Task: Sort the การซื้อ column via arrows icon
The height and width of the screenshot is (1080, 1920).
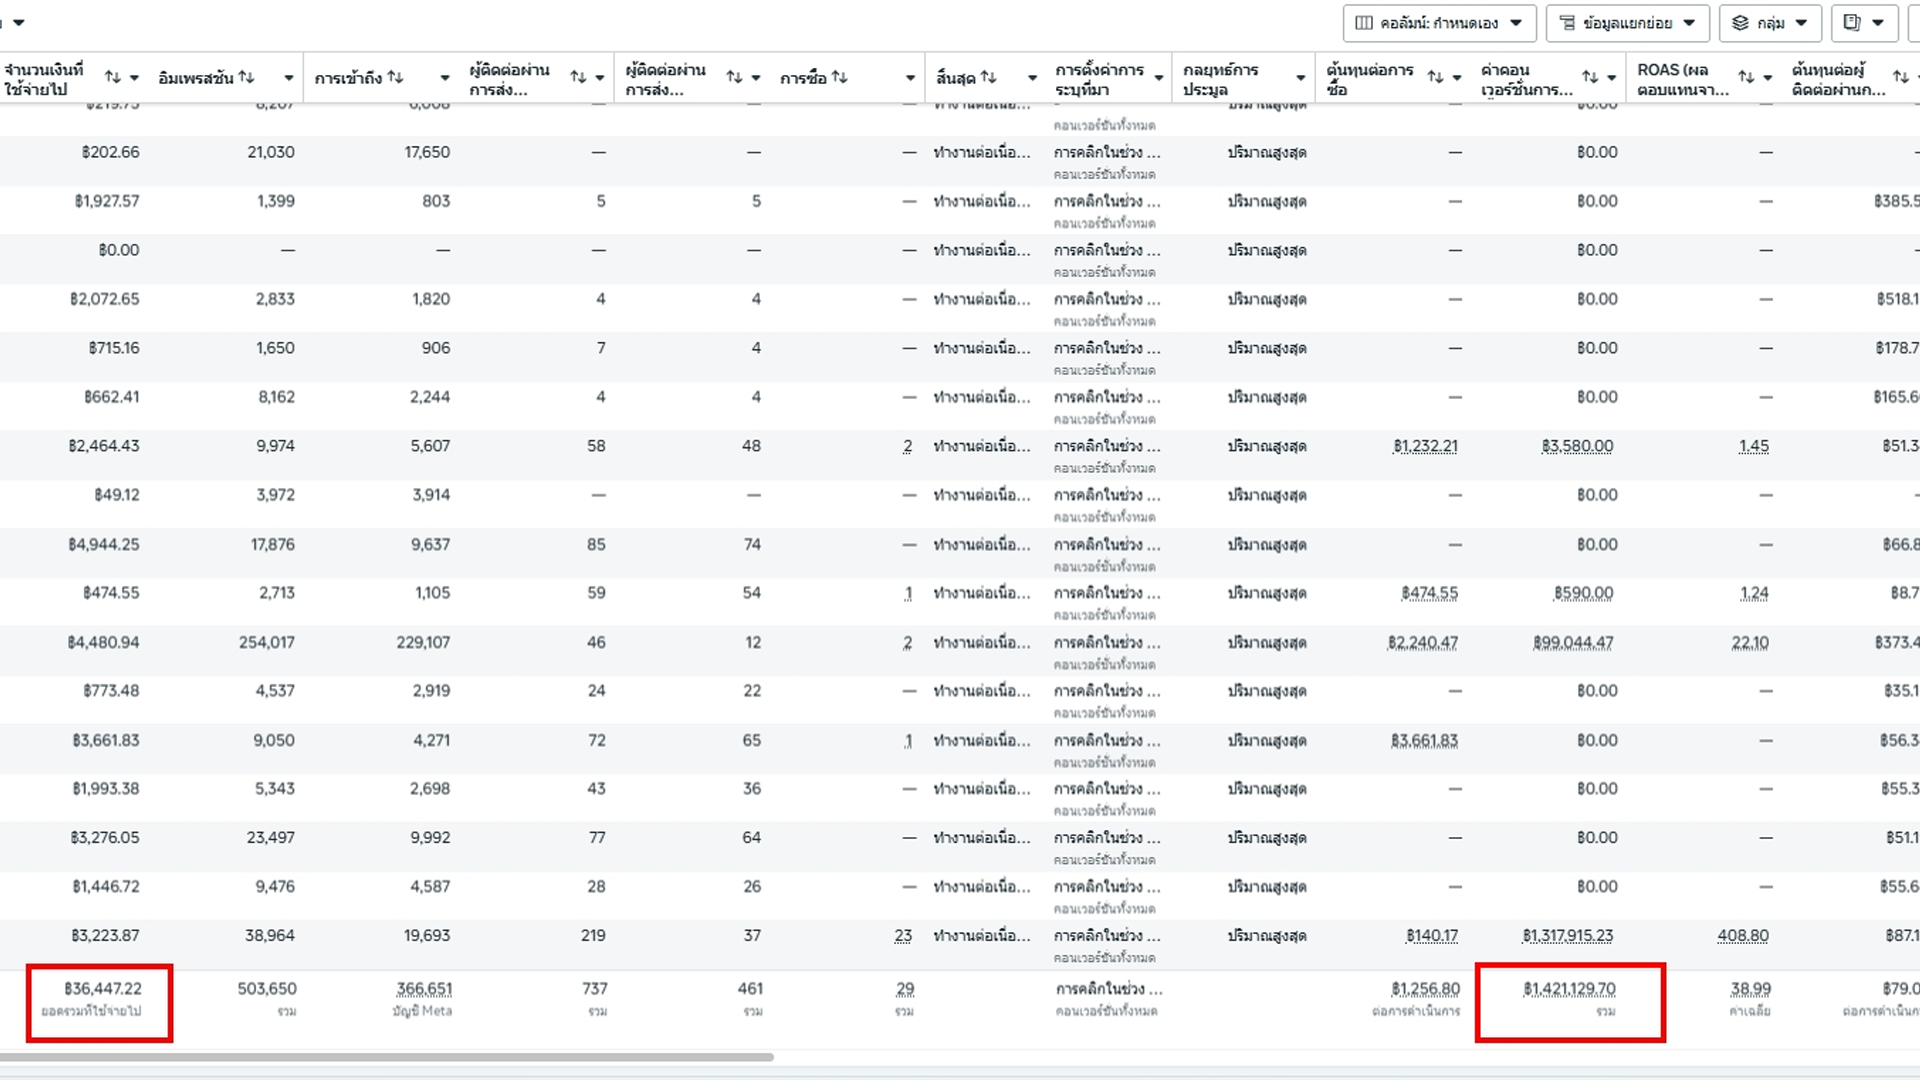Action: (839, 77)
